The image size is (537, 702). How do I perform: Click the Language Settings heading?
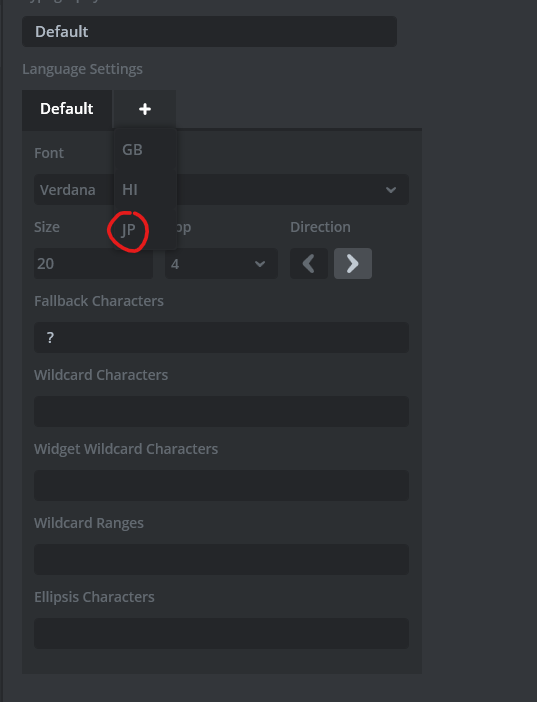coord(82,69)
